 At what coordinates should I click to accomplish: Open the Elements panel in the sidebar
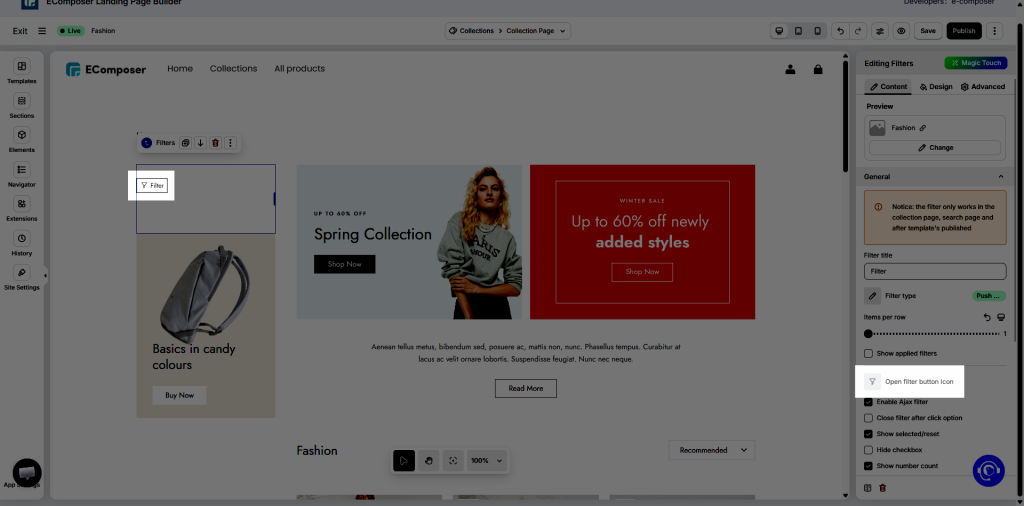(x=21, y=139)
